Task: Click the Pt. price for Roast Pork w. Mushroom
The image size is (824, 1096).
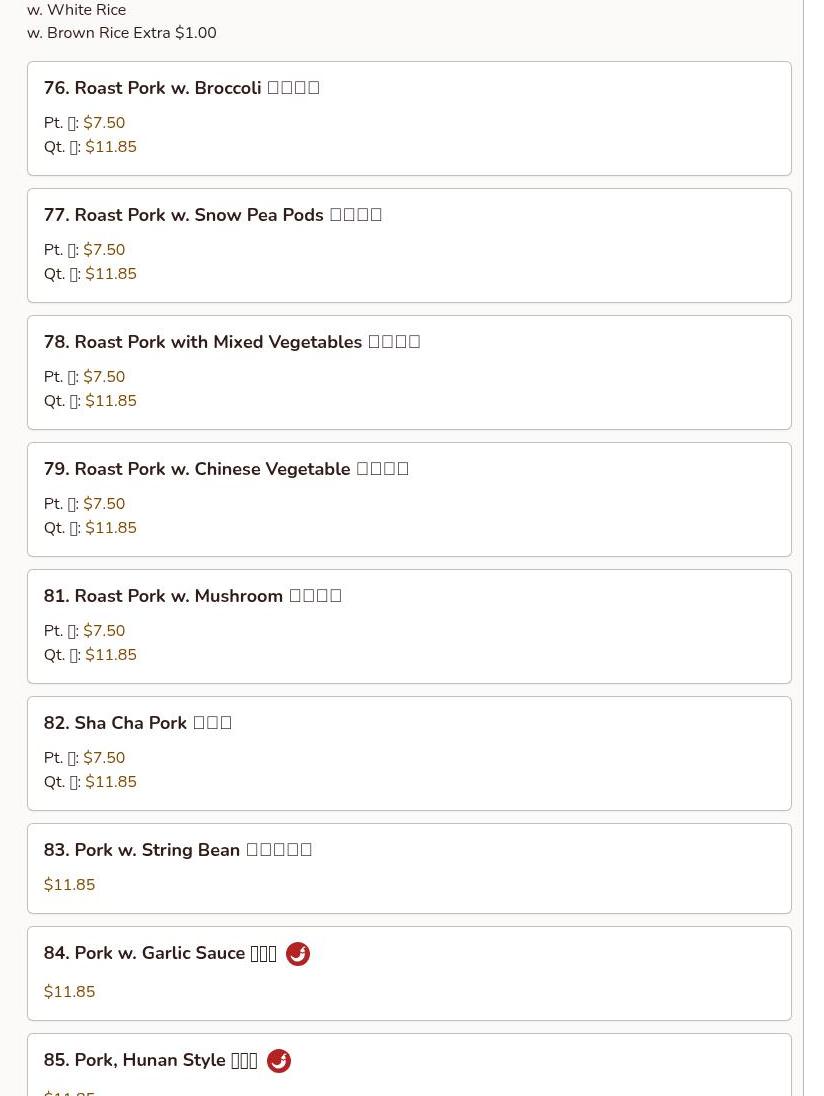Action: pyautogui.click(x=104, y=630)
